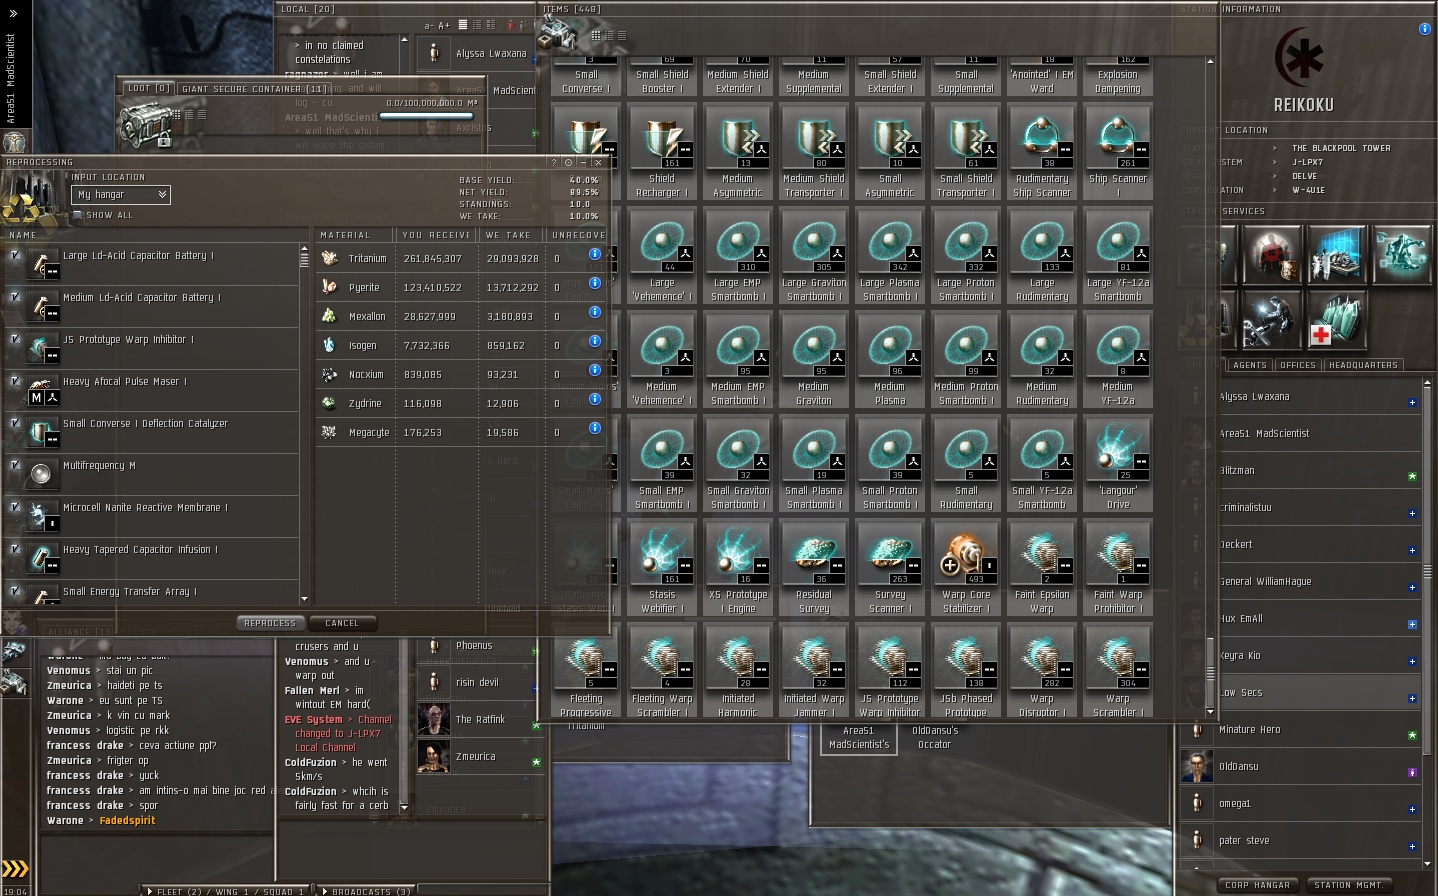
Task: Switch to the Agents tab
Action: 1250,365
